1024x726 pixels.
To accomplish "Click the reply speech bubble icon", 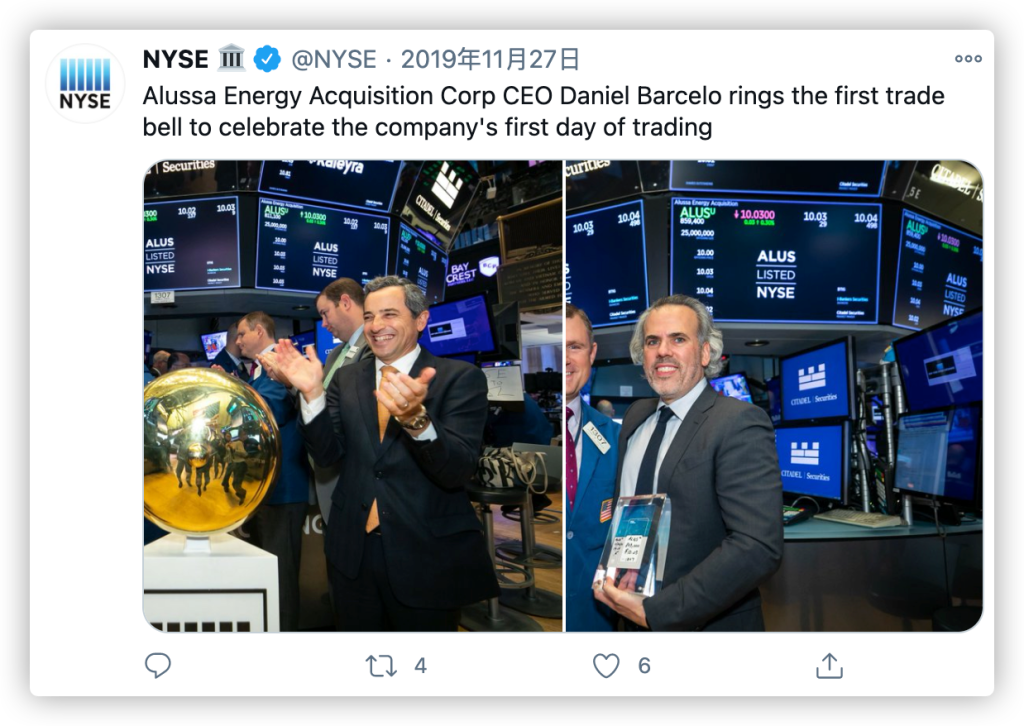I will point(158,665).
